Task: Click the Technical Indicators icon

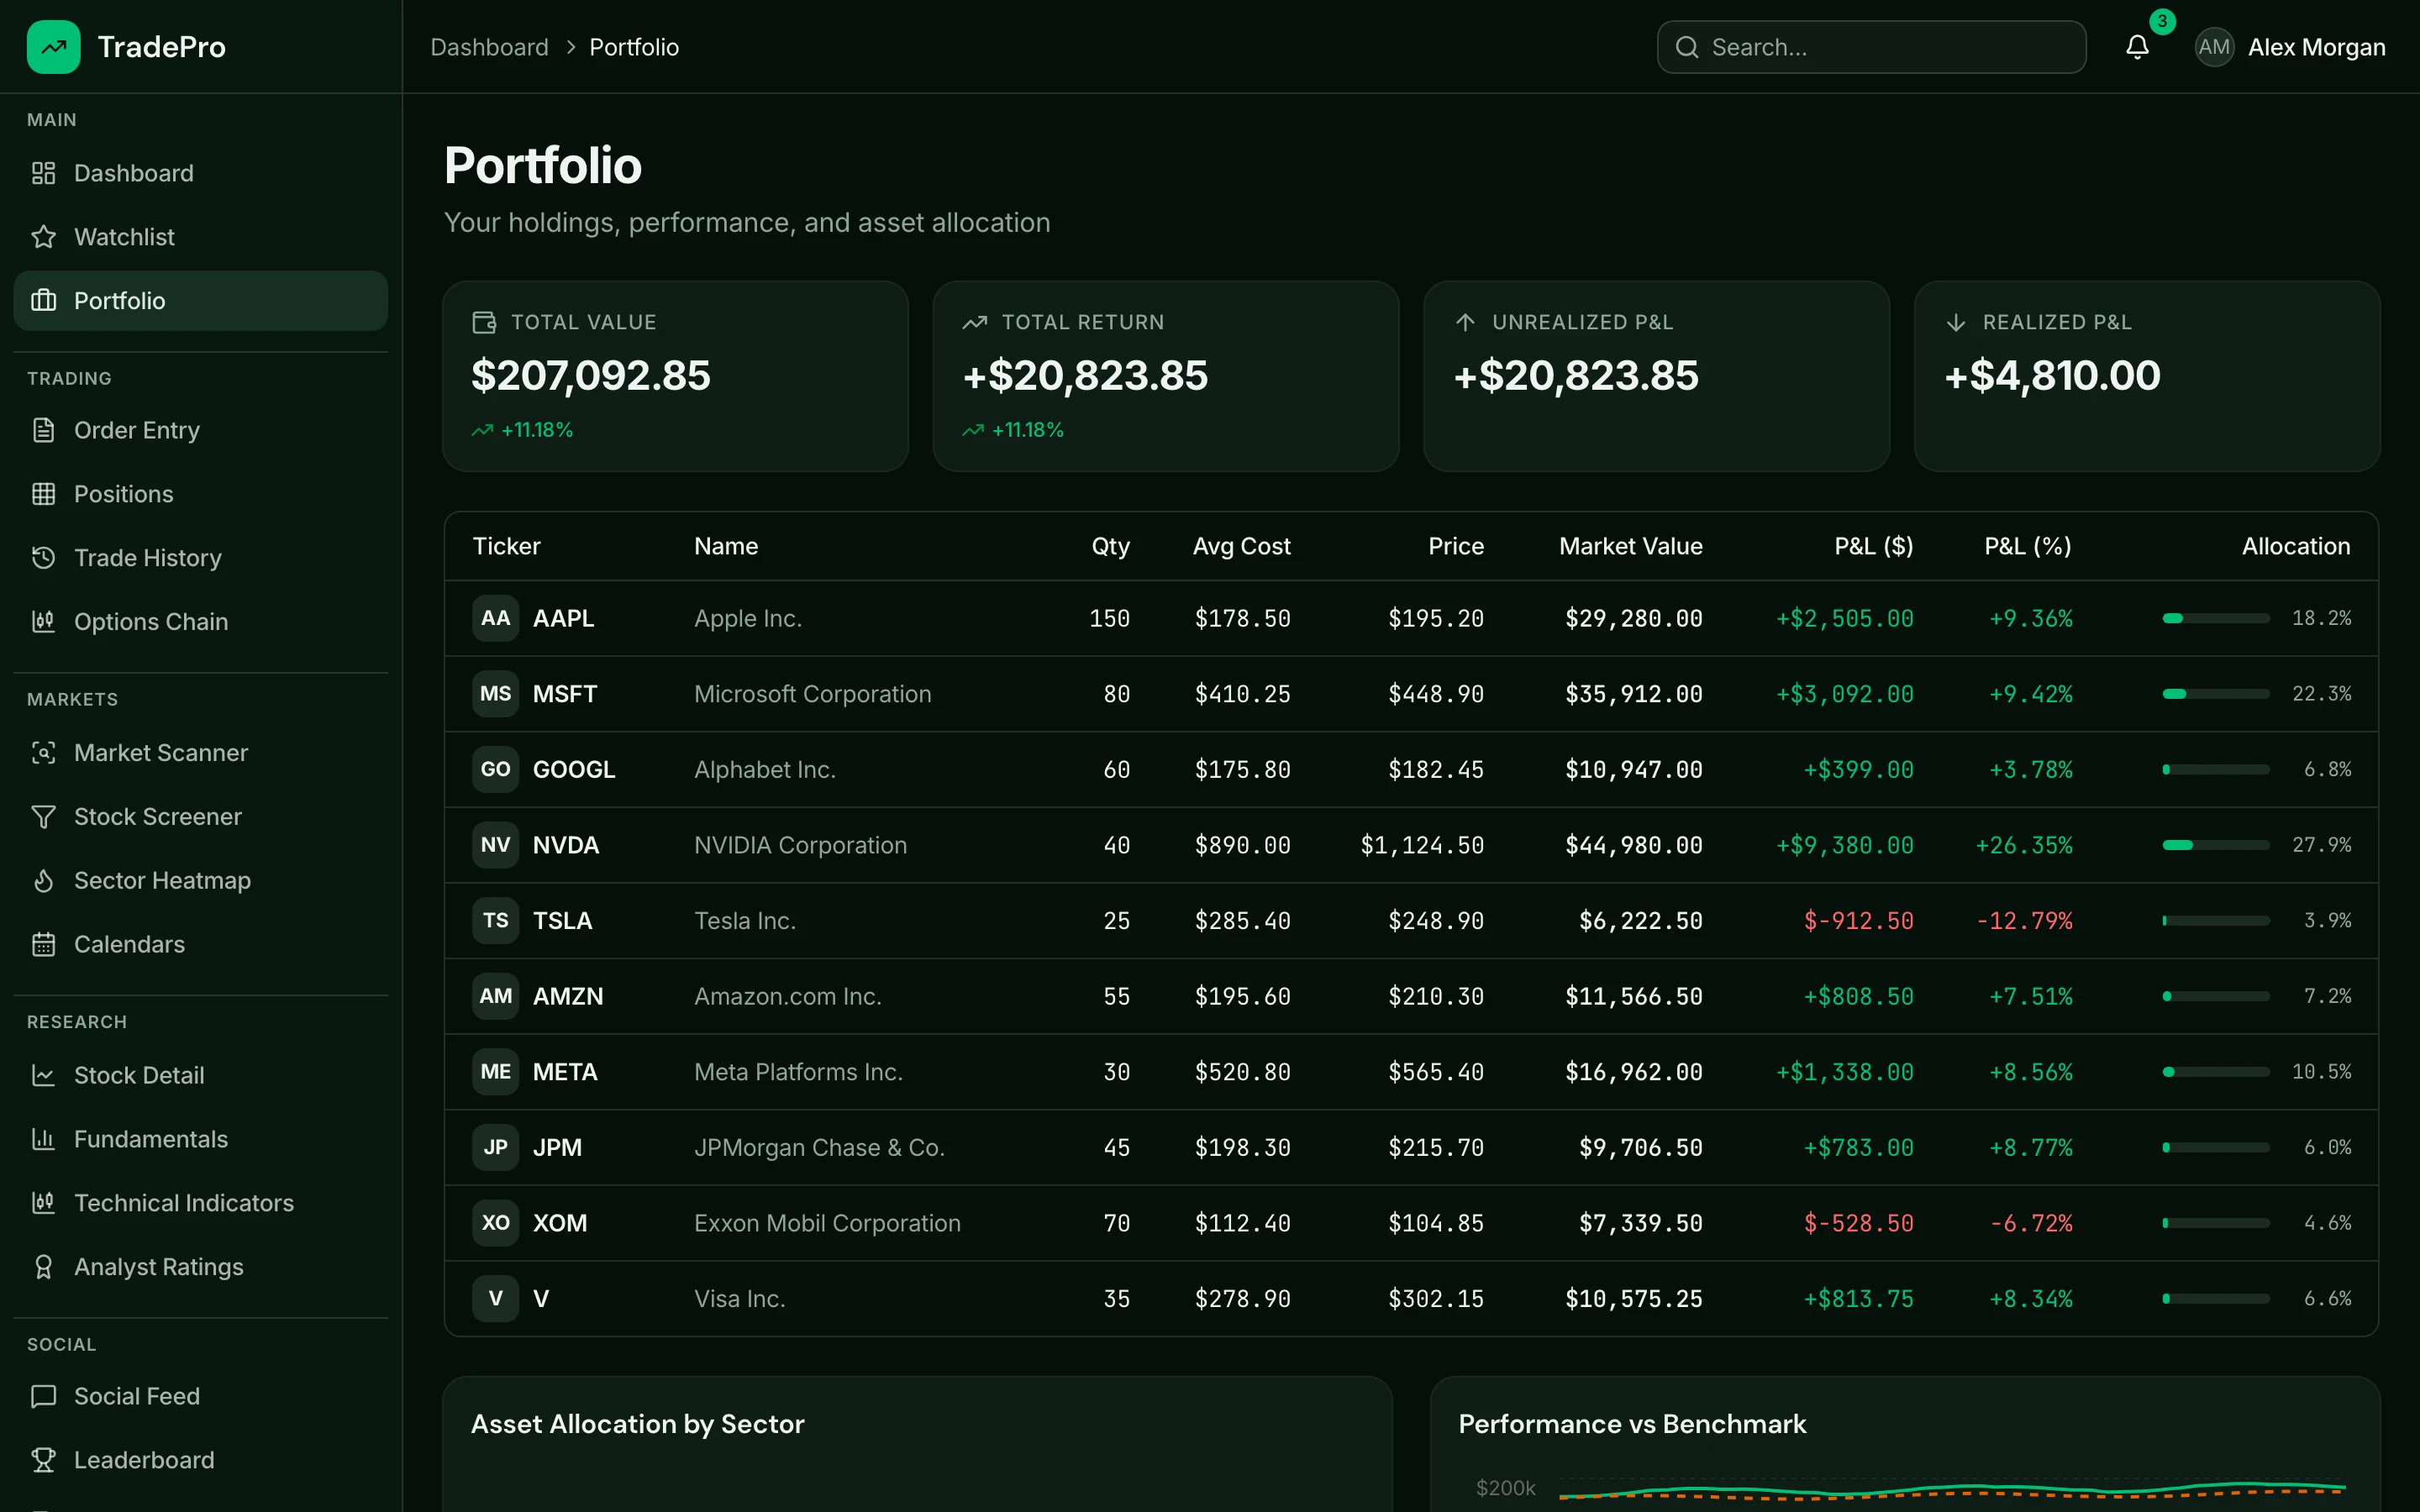Action: [43, 1203]
